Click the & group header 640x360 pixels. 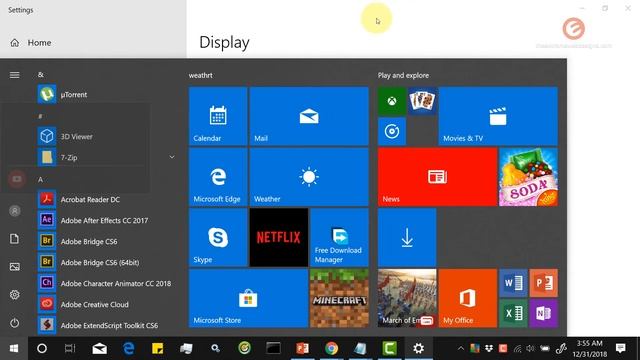pyautogui.click(x=40, y=75)
